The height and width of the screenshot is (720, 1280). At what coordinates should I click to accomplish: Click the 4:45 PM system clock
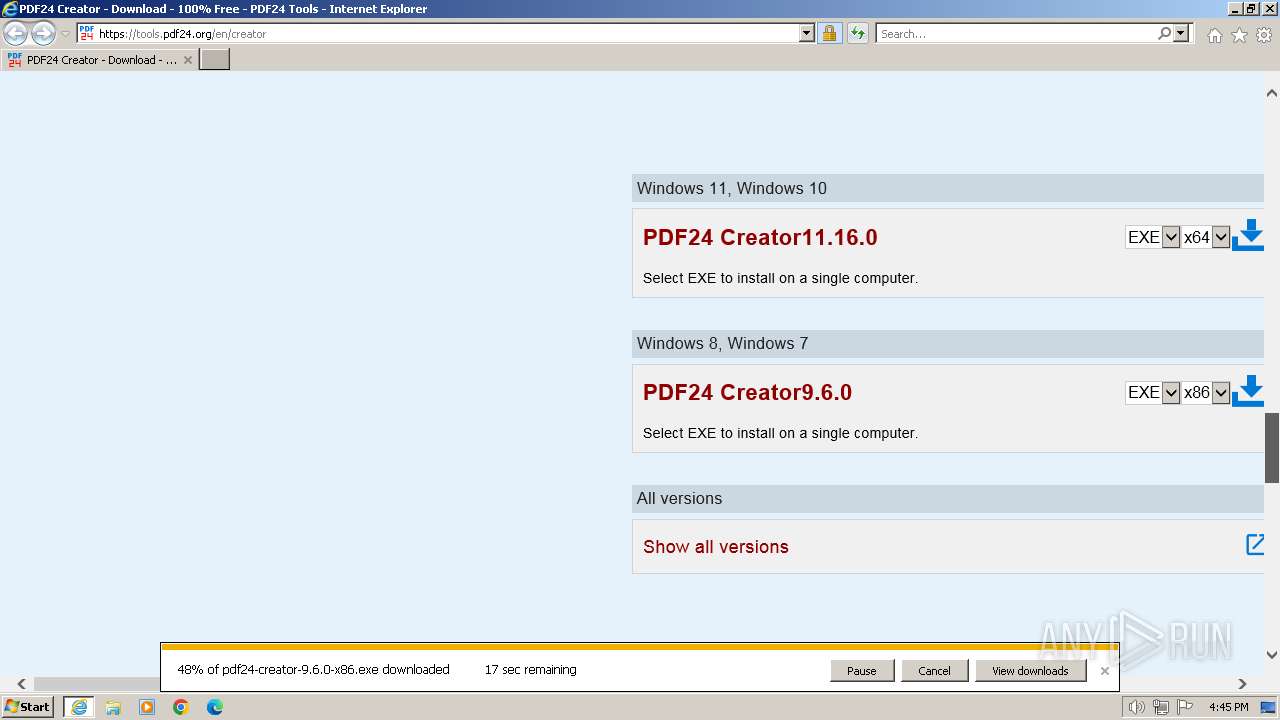tap(1228, 707)
